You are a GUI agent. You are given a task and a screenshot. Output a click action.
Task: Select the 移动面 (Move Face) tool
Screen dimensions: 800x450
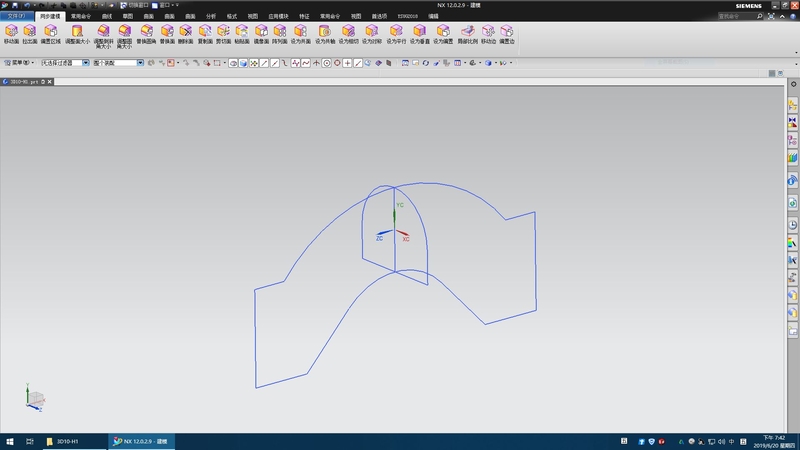pos(11,33)
